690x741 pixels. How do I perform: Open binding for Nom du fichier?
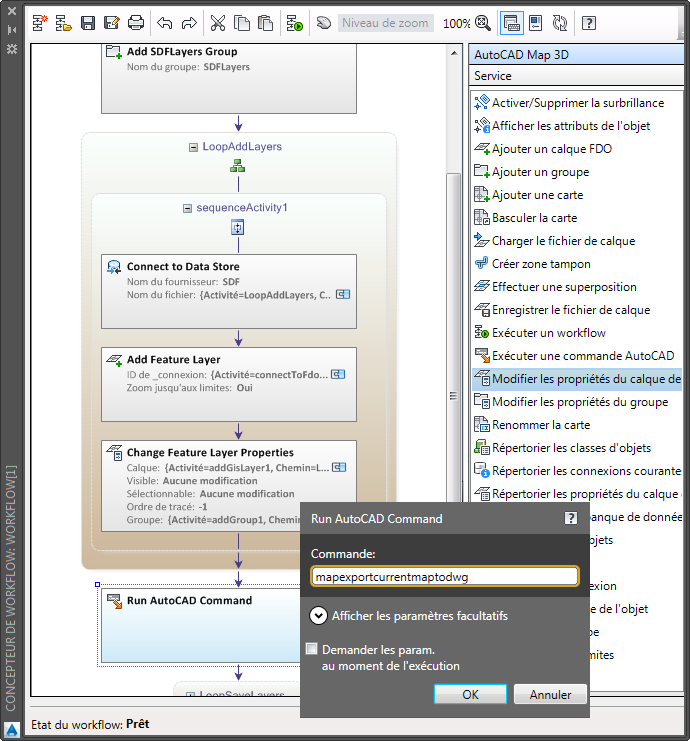click(343, 294)
